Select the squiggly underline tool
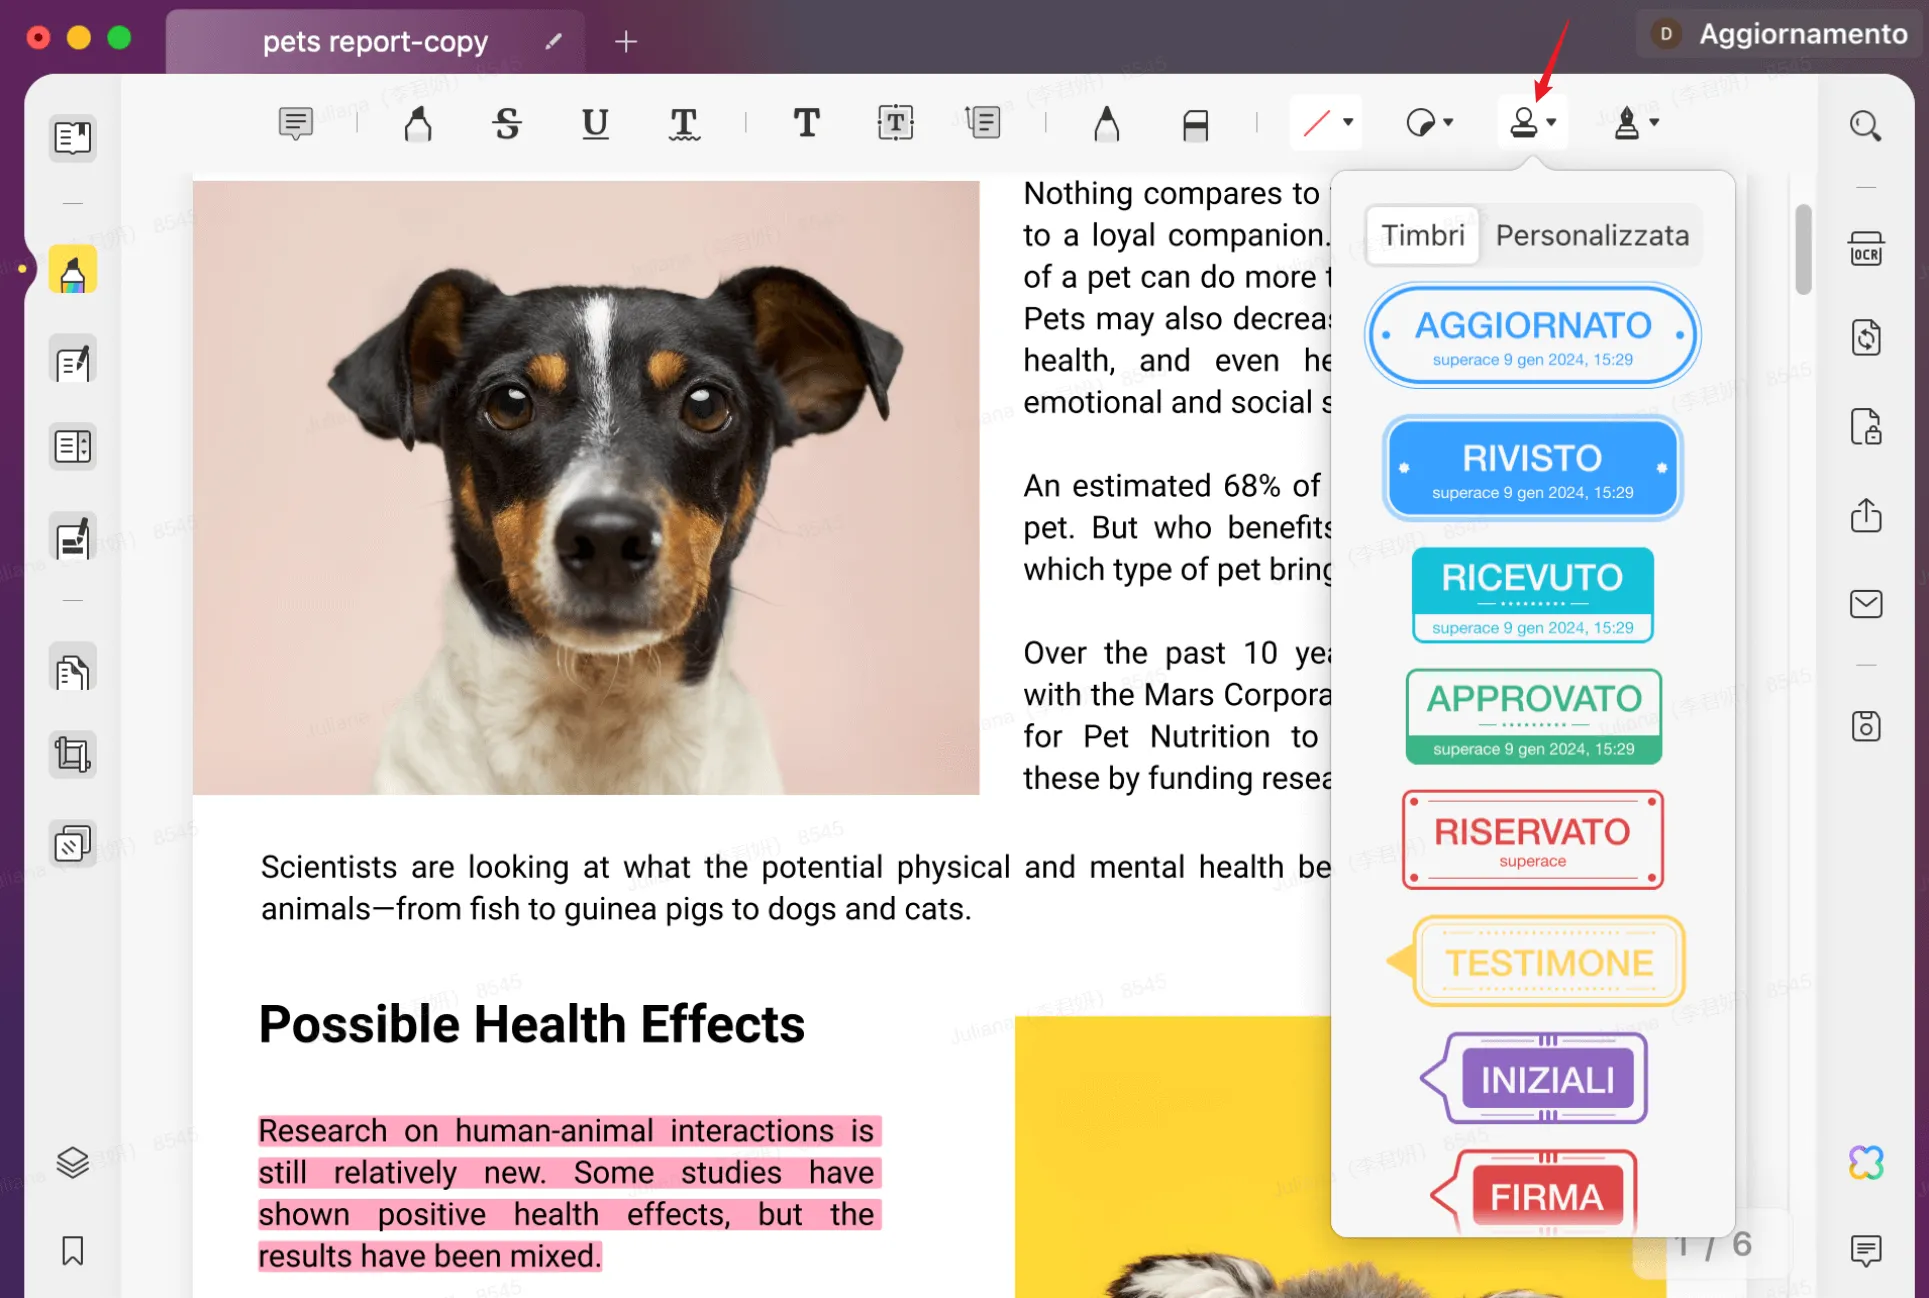Image resolution: width=1929 pixels, height=1298 pixels. (684, 123)
